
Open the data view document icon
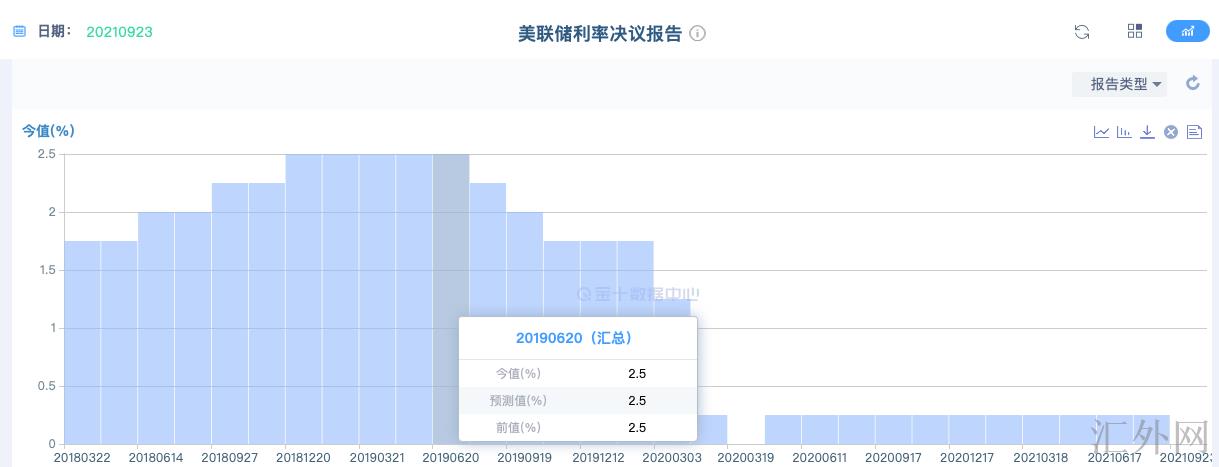coord(1194,132)
